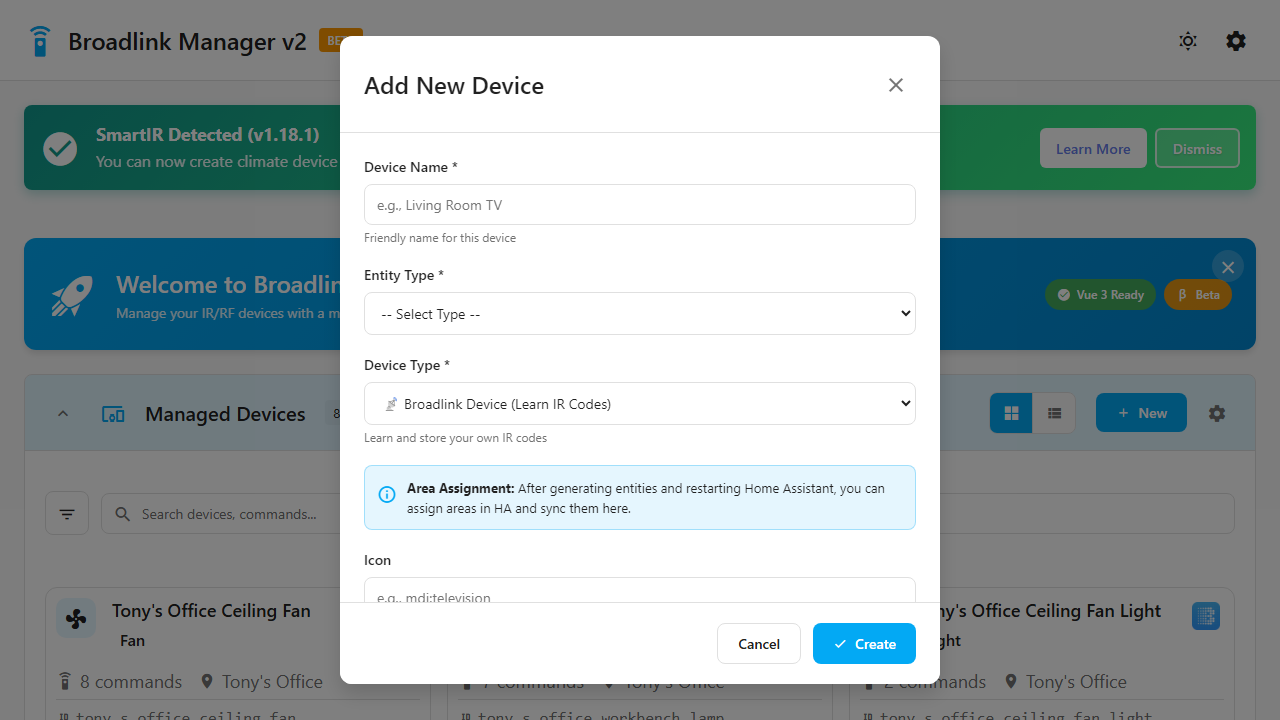Viewport: 1280px width, 720px height.
Task: Dismiss the SmartIR banner
Action: click(x=1197, y=148)
